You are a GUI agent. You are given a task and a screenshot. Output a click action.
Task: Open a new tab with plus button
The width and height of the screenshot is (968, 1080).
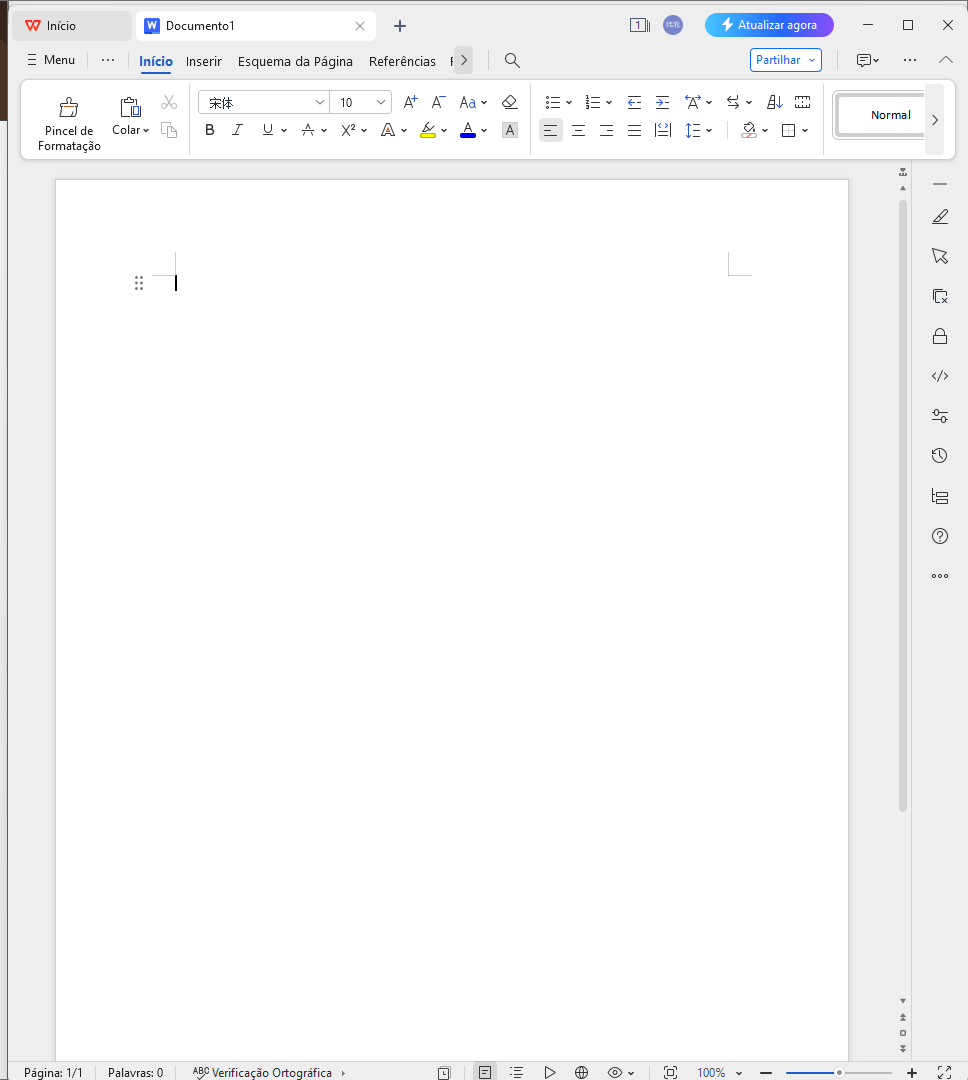[400, 26]
